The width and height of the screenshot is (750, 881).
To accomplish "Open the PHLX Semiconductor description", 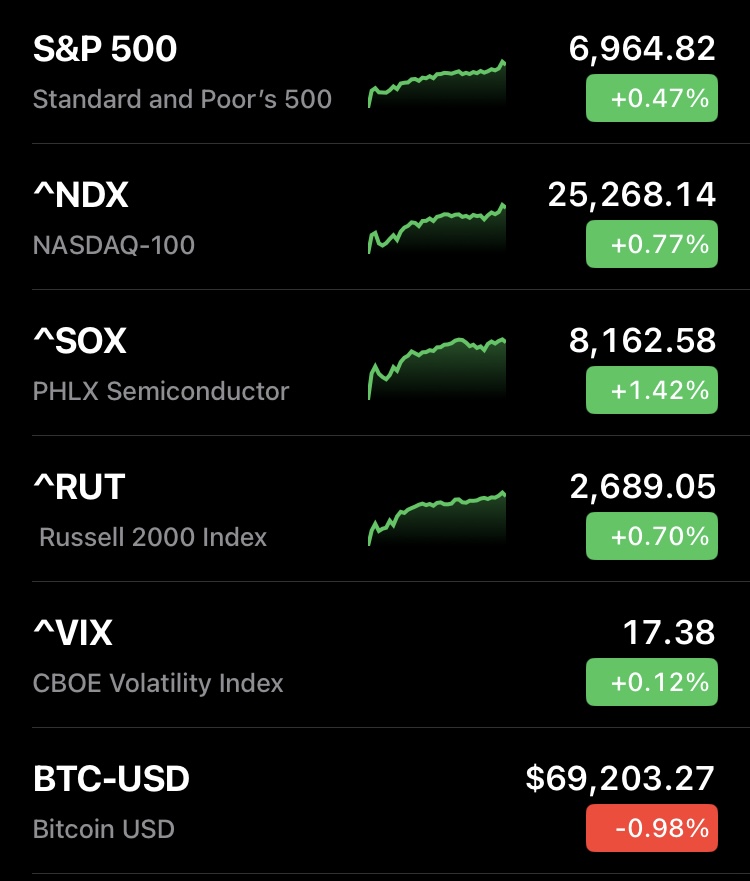I will coord(161,391).
